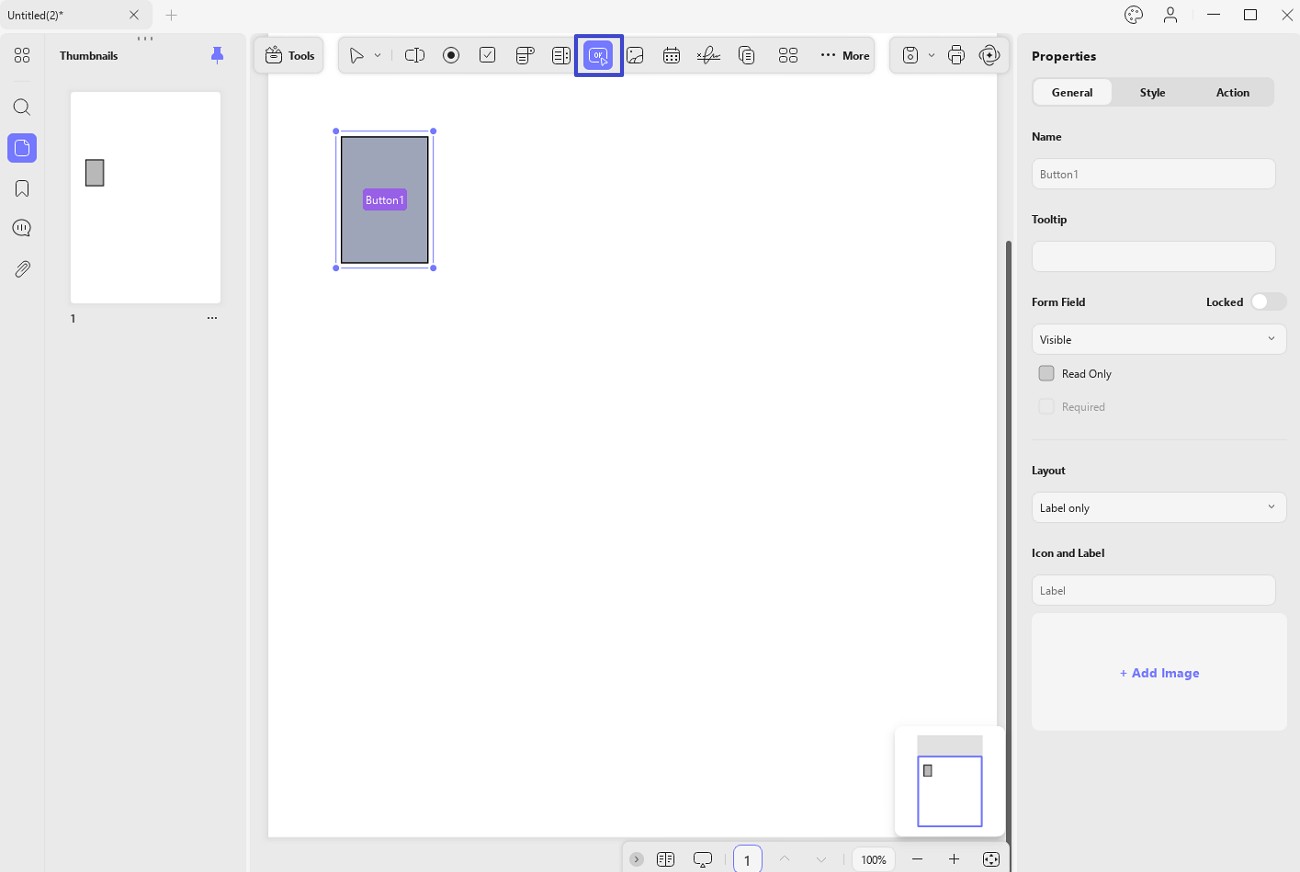The image size is (1300, 872).
Task: Expand the bottom toolbar chevron
Action: coord(636,859)
